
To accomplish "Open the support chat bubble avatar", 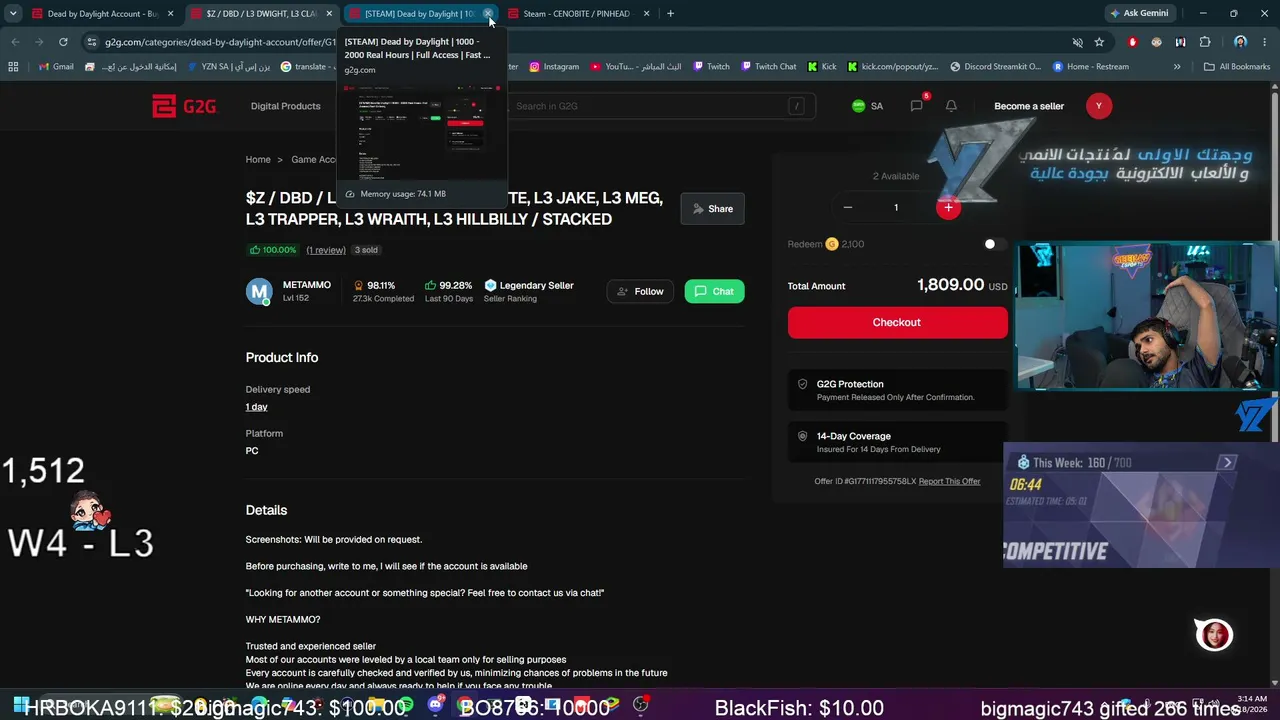I will [x=1214, y=635].
